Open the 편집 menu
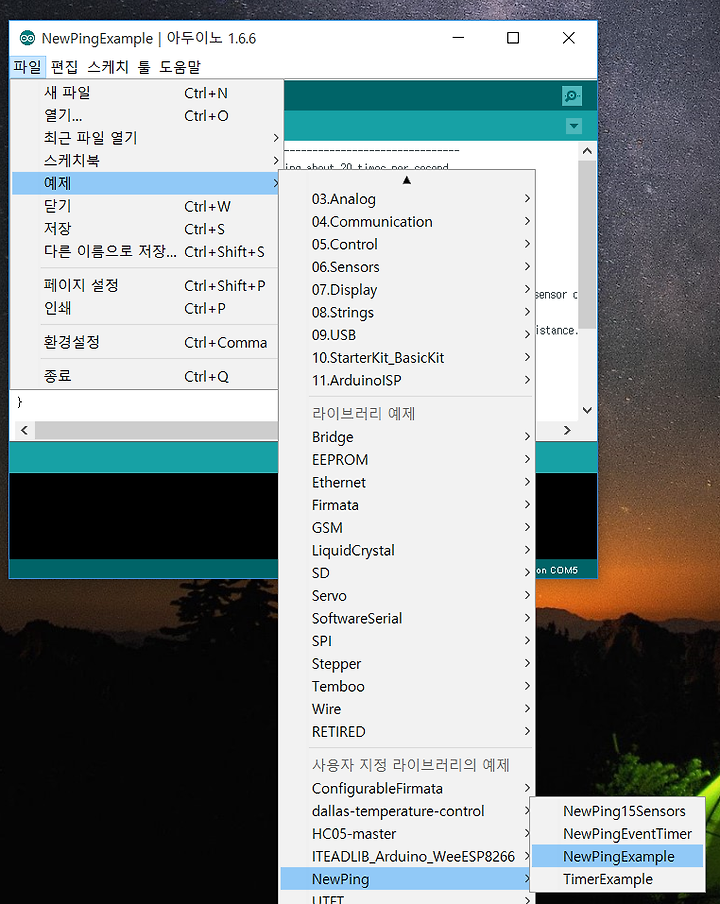Viewport: 720px width, 904px height. (64, 67)
